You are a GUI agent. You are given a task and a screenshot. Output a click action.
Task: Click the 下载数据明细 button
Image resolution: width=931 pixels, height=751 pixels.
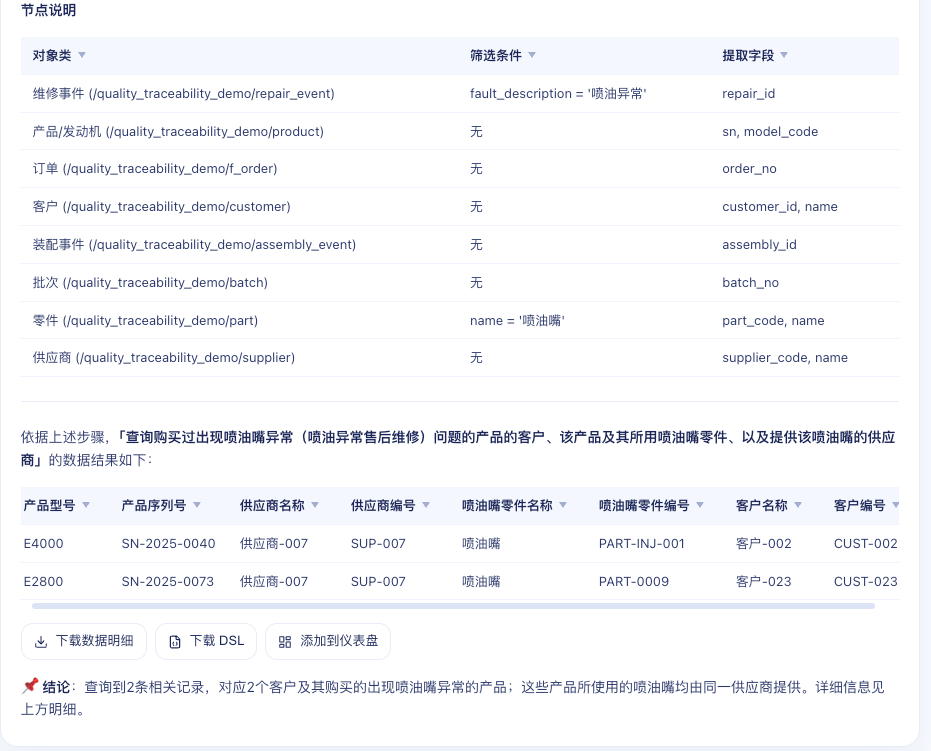tap(84, 641)
